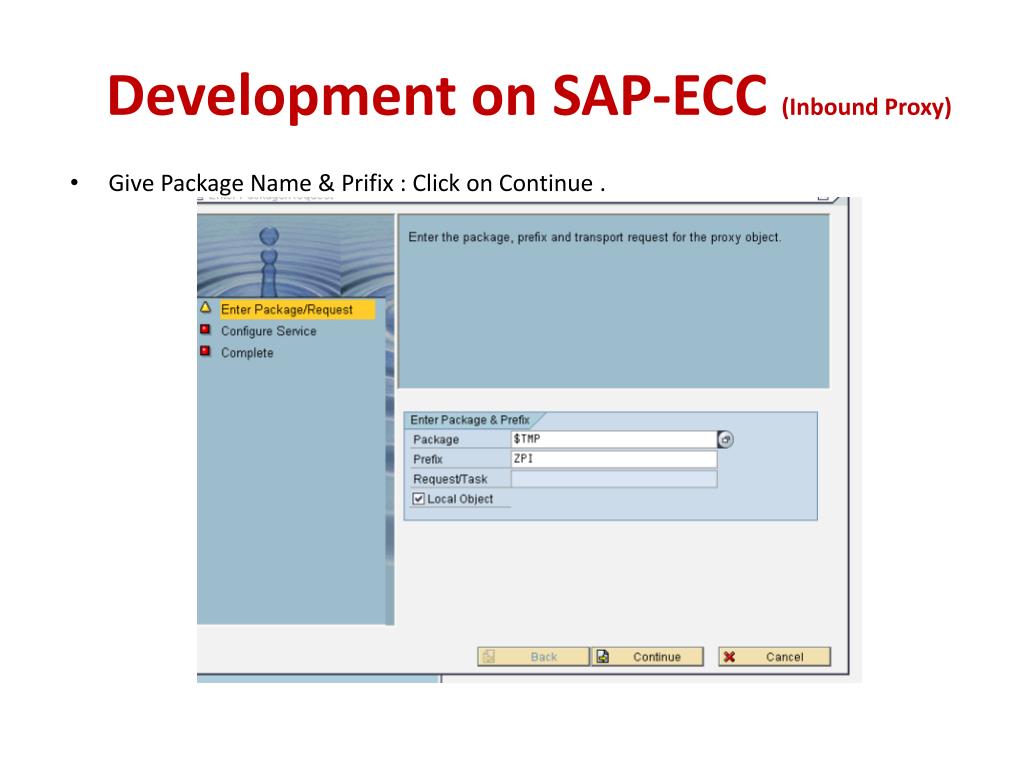Click into the Package input field

tap(613, 440)
